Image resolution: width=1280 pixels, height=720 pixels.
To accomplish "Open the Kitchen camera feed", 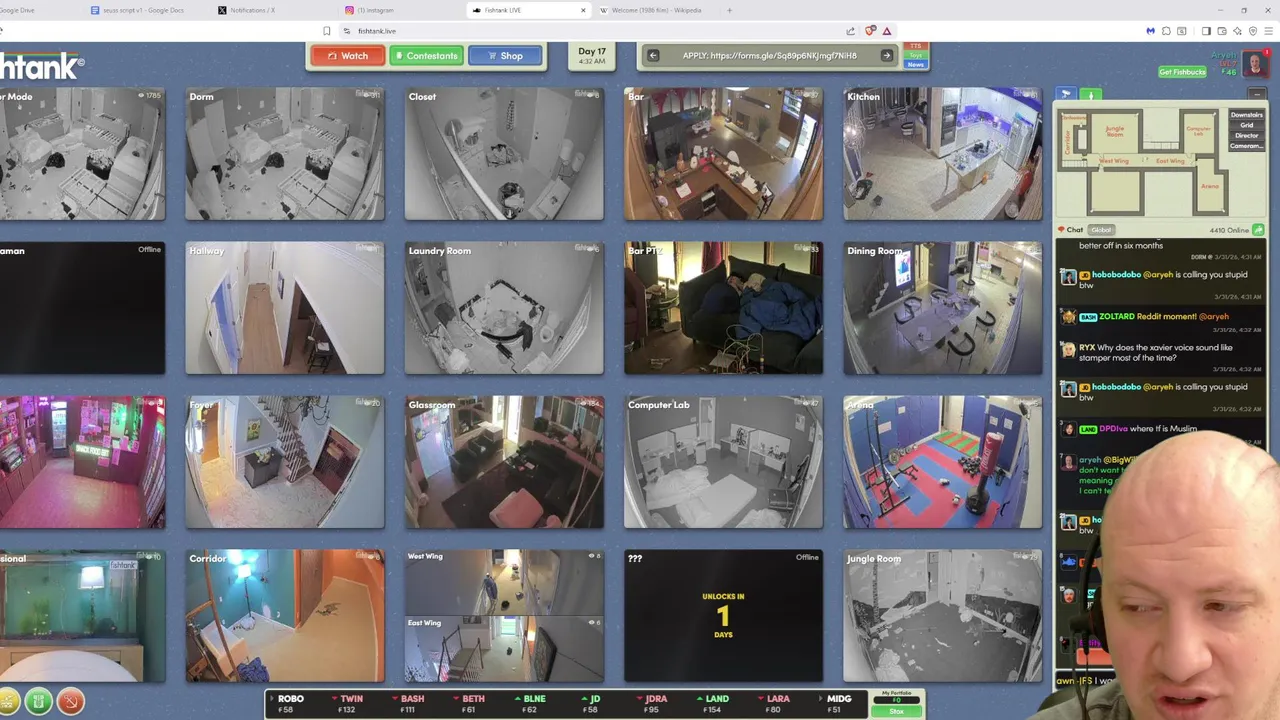I will point(943,154).
